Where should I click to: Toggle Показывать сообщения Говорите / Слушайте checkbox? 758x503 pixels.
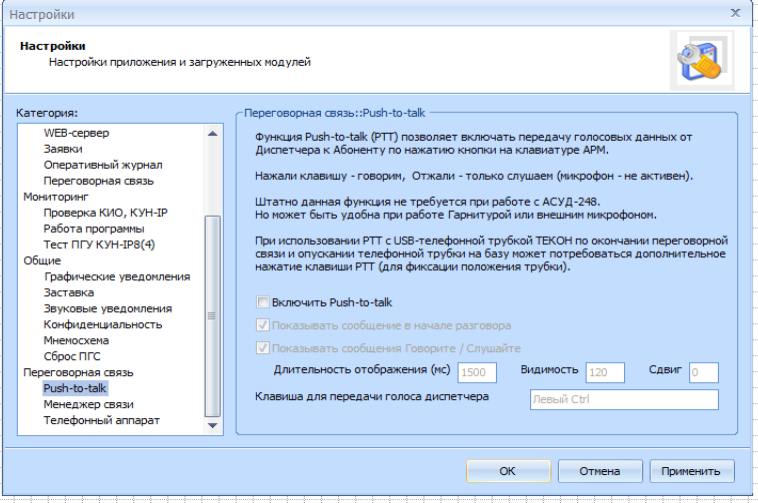(x=263, y=348)
